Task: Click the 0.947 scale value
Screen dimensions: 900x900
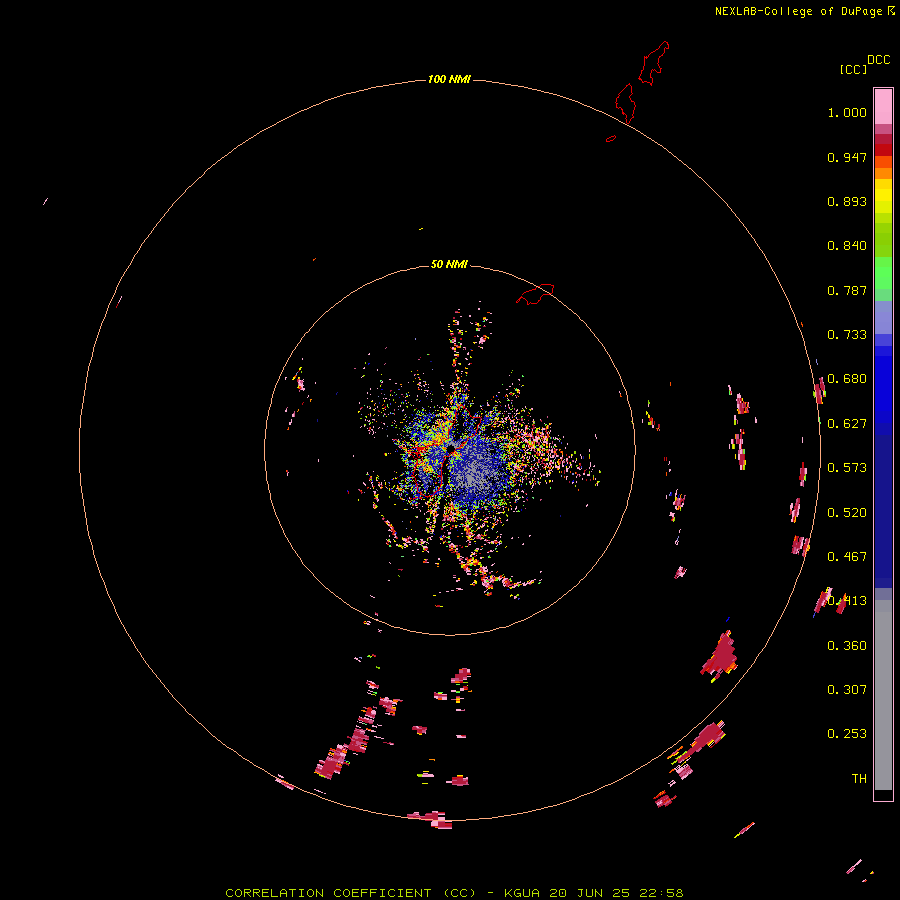Action: (x=847, y=157)
